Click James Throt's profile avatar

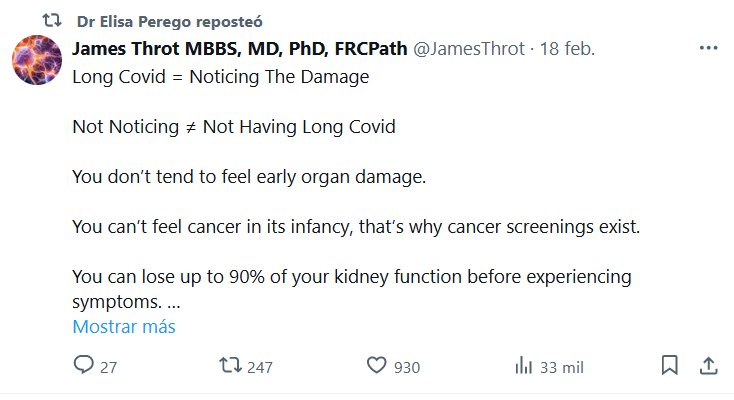(38, 59)
